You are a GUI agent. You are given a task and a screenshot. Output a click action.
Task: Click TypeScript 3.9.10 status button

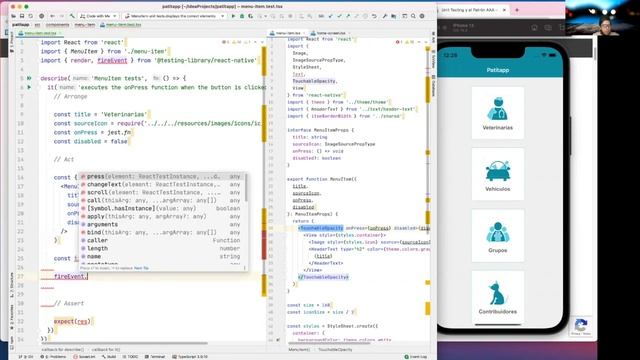click(x=191, y=357)
